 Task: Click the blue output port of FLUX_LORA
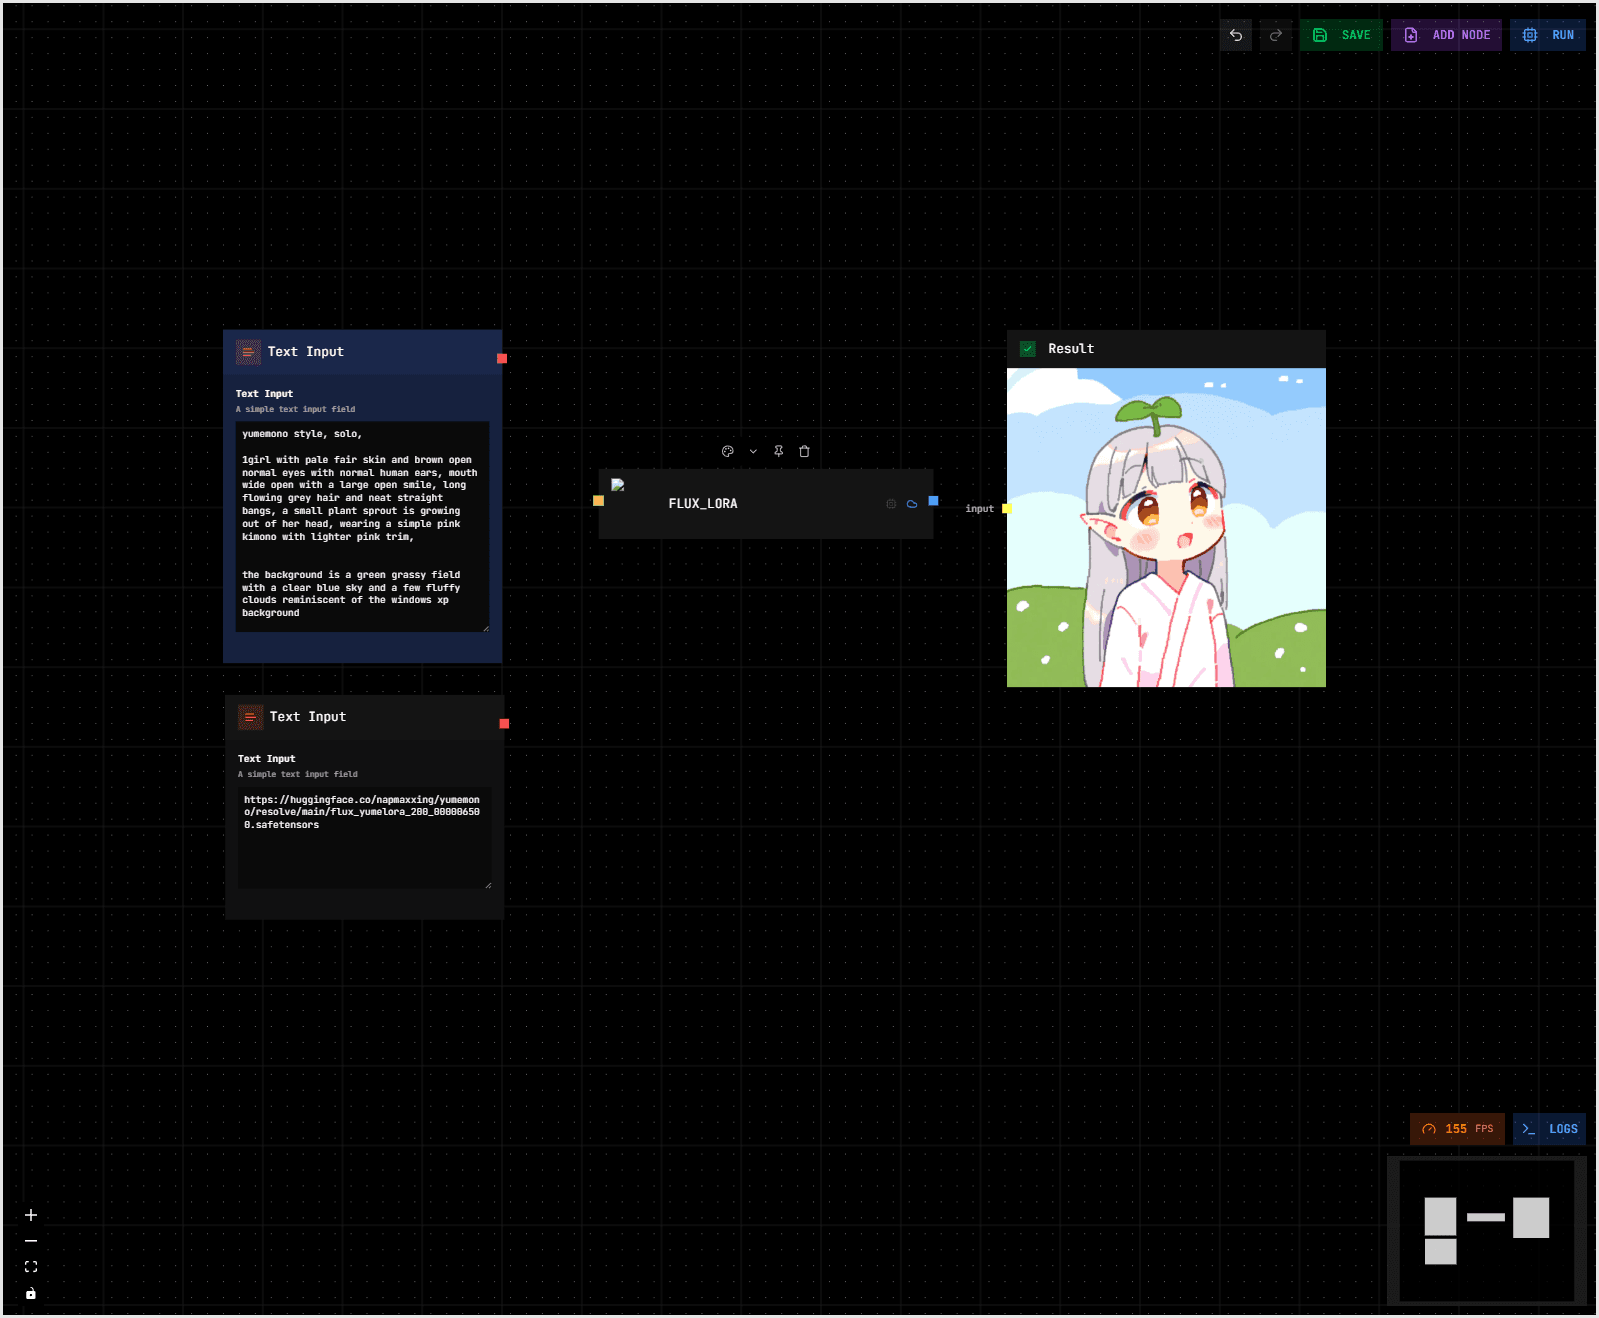[933, 501]
